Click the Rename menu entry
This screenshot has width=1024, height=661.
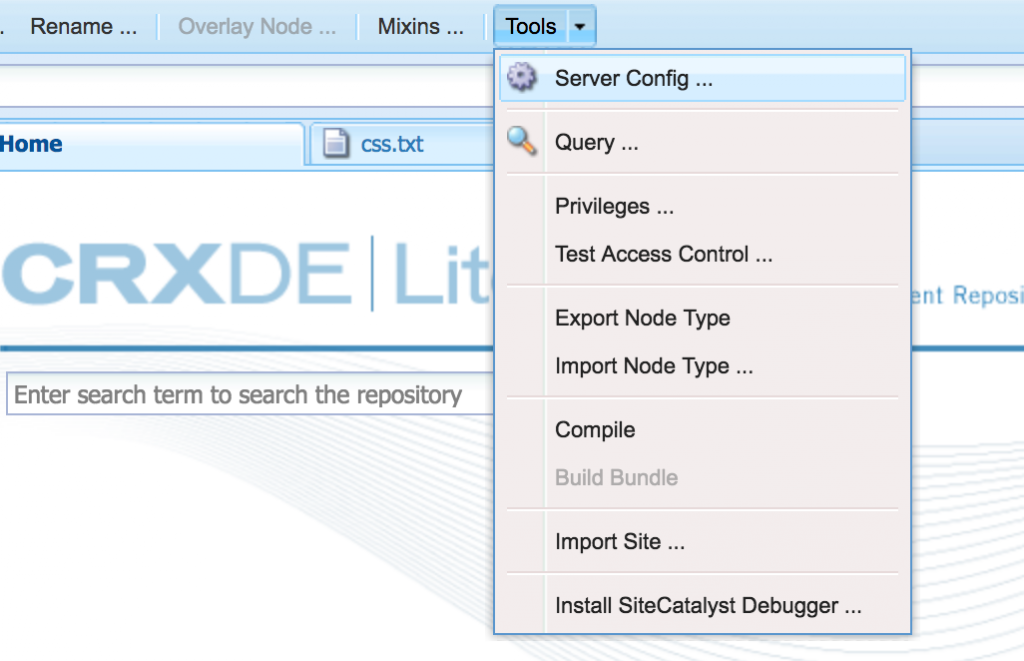[83, 26]
